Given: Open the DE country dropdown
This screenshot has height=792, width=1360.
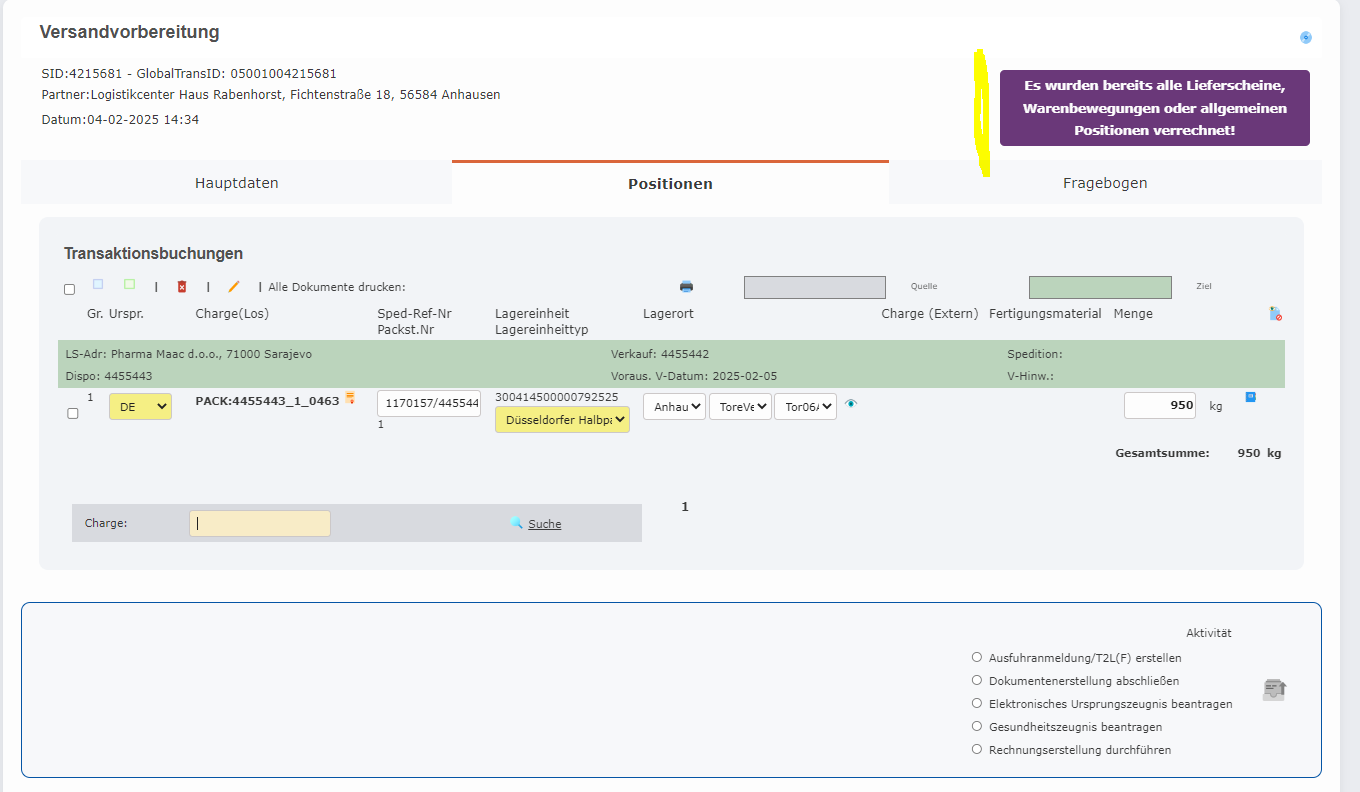Looking at the screenshot, I should click(x=139, y=407).
